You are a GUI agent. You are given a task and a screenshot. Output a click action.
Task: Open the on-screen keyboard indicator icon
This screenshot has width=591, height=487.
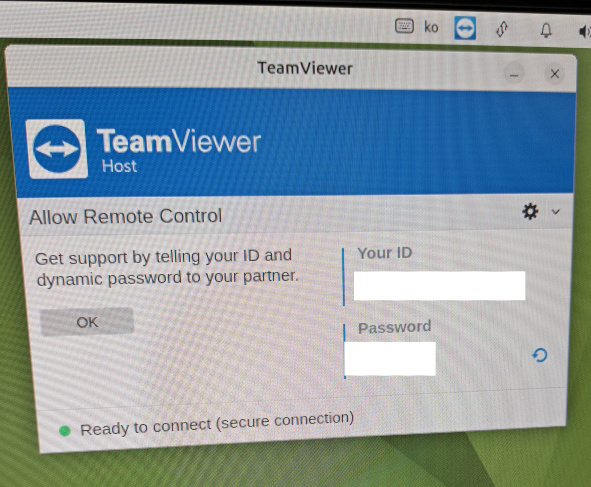pyautogui.click(x=404, y=26)
